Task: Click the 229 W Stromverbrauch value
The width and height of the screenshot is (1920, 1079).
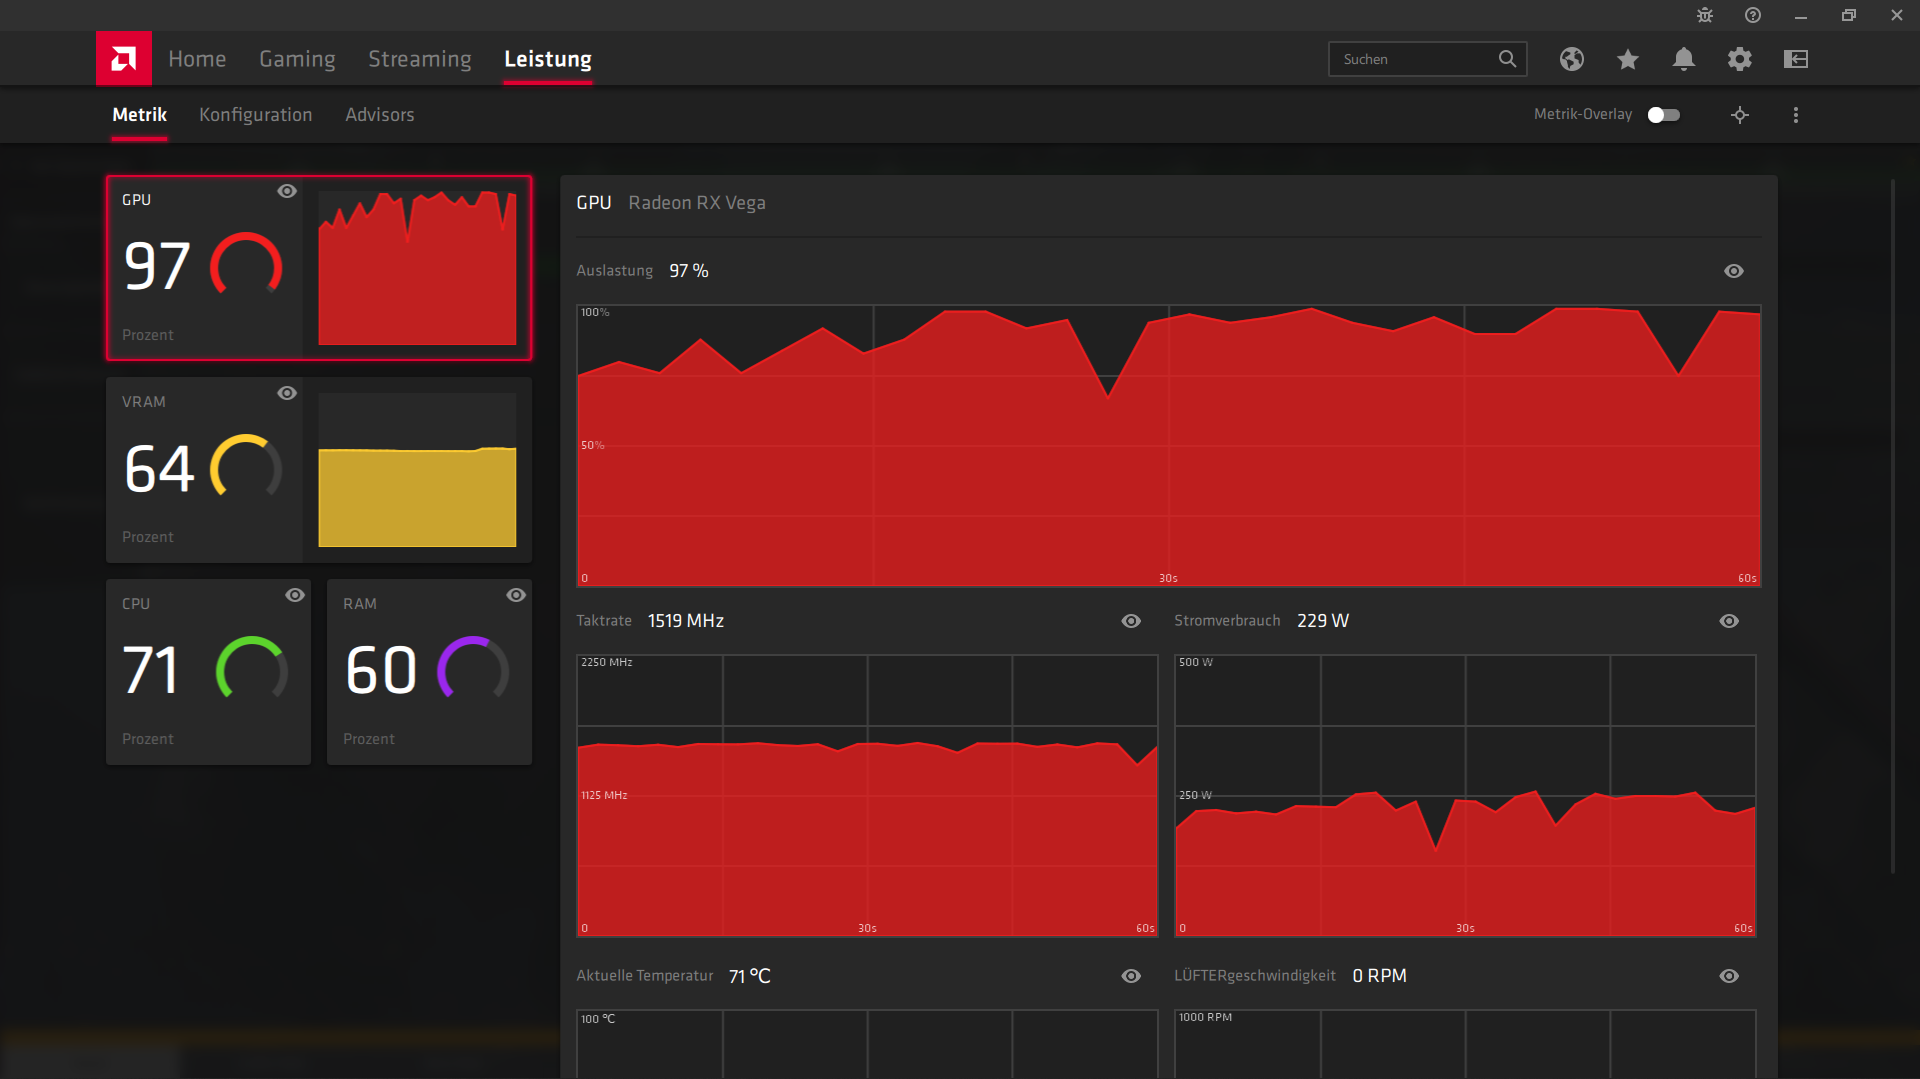Action: click(x=1323, y=621)
